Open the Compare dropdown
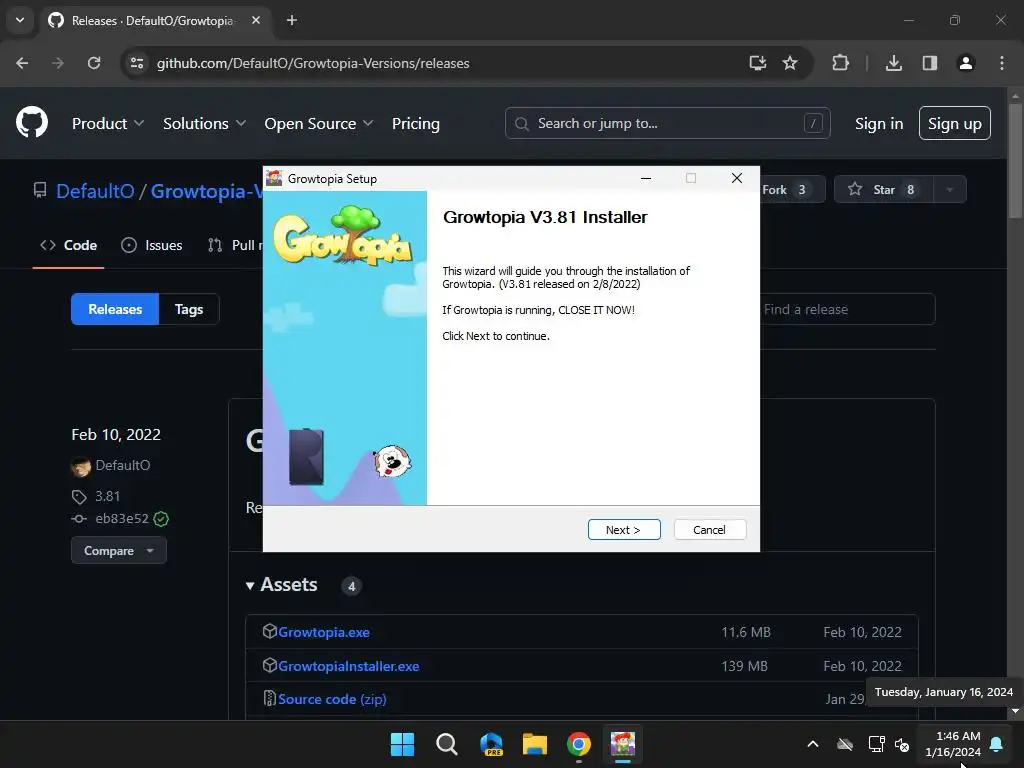Screen dimensions: 1024x768 (119, 551)
